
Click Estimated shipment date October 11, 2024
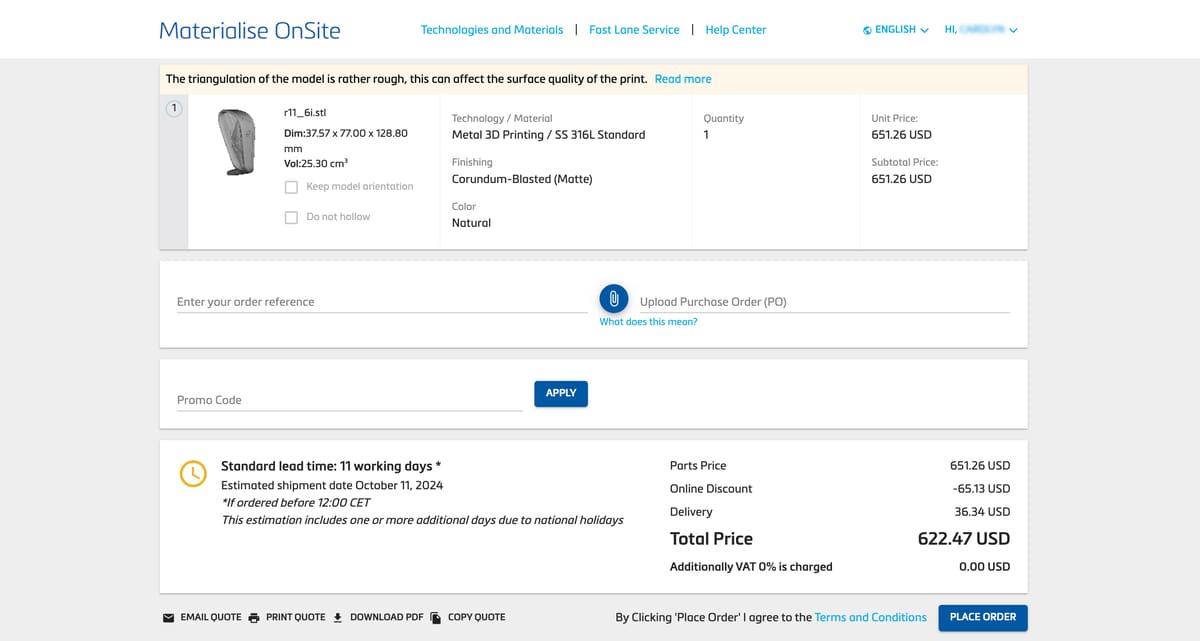click(x=332, y=485)
